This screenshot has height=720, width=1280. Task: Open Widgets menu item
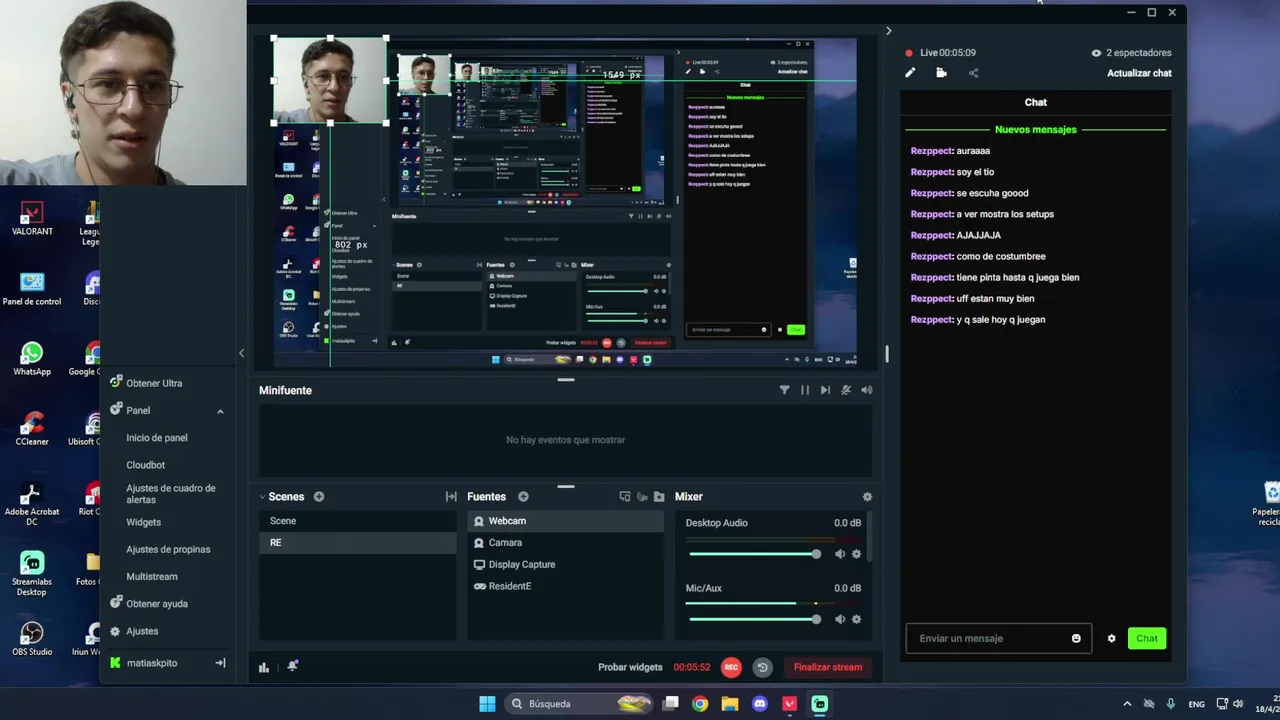click(144, 522)
